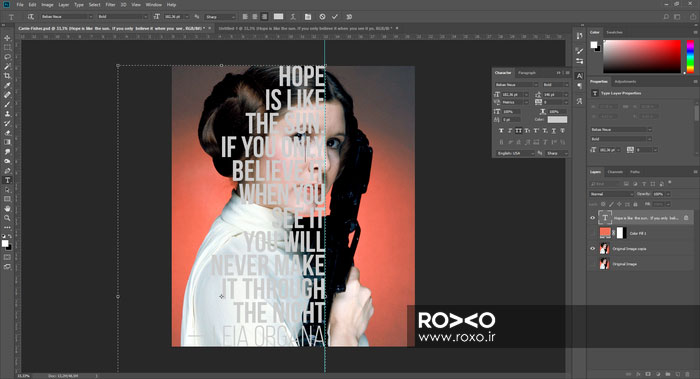Click the foreground color swatch in toolbox

click(x=5, y=243)
